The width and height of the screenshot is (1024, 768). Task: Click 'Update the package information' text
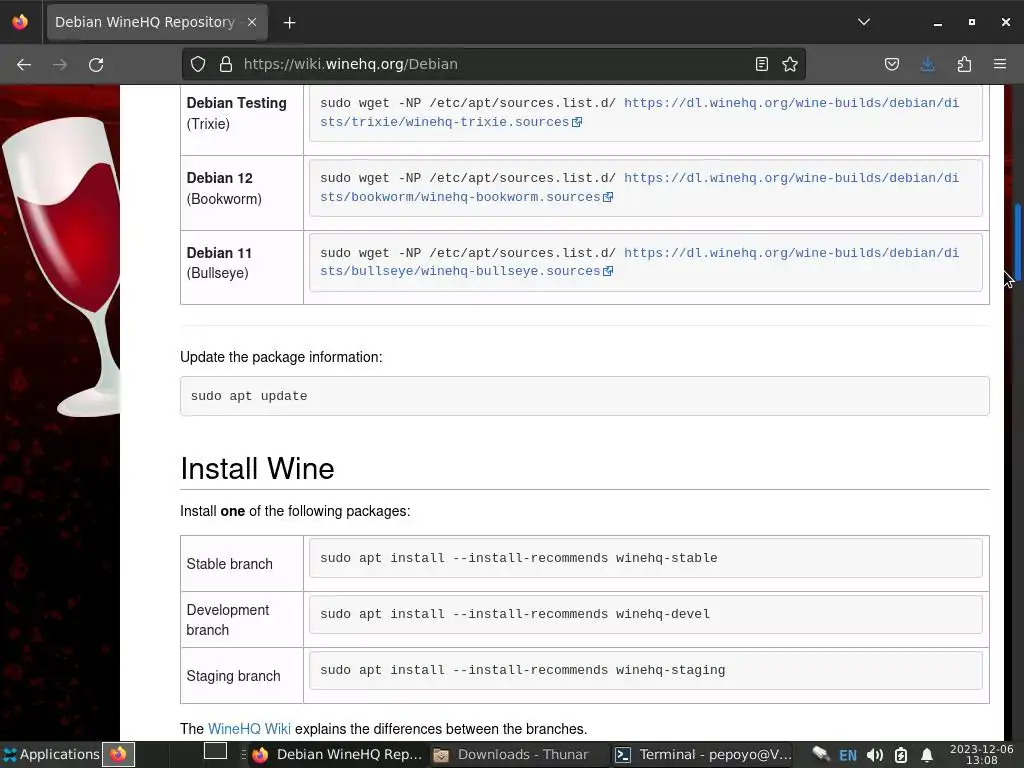[x=281, y=357]
